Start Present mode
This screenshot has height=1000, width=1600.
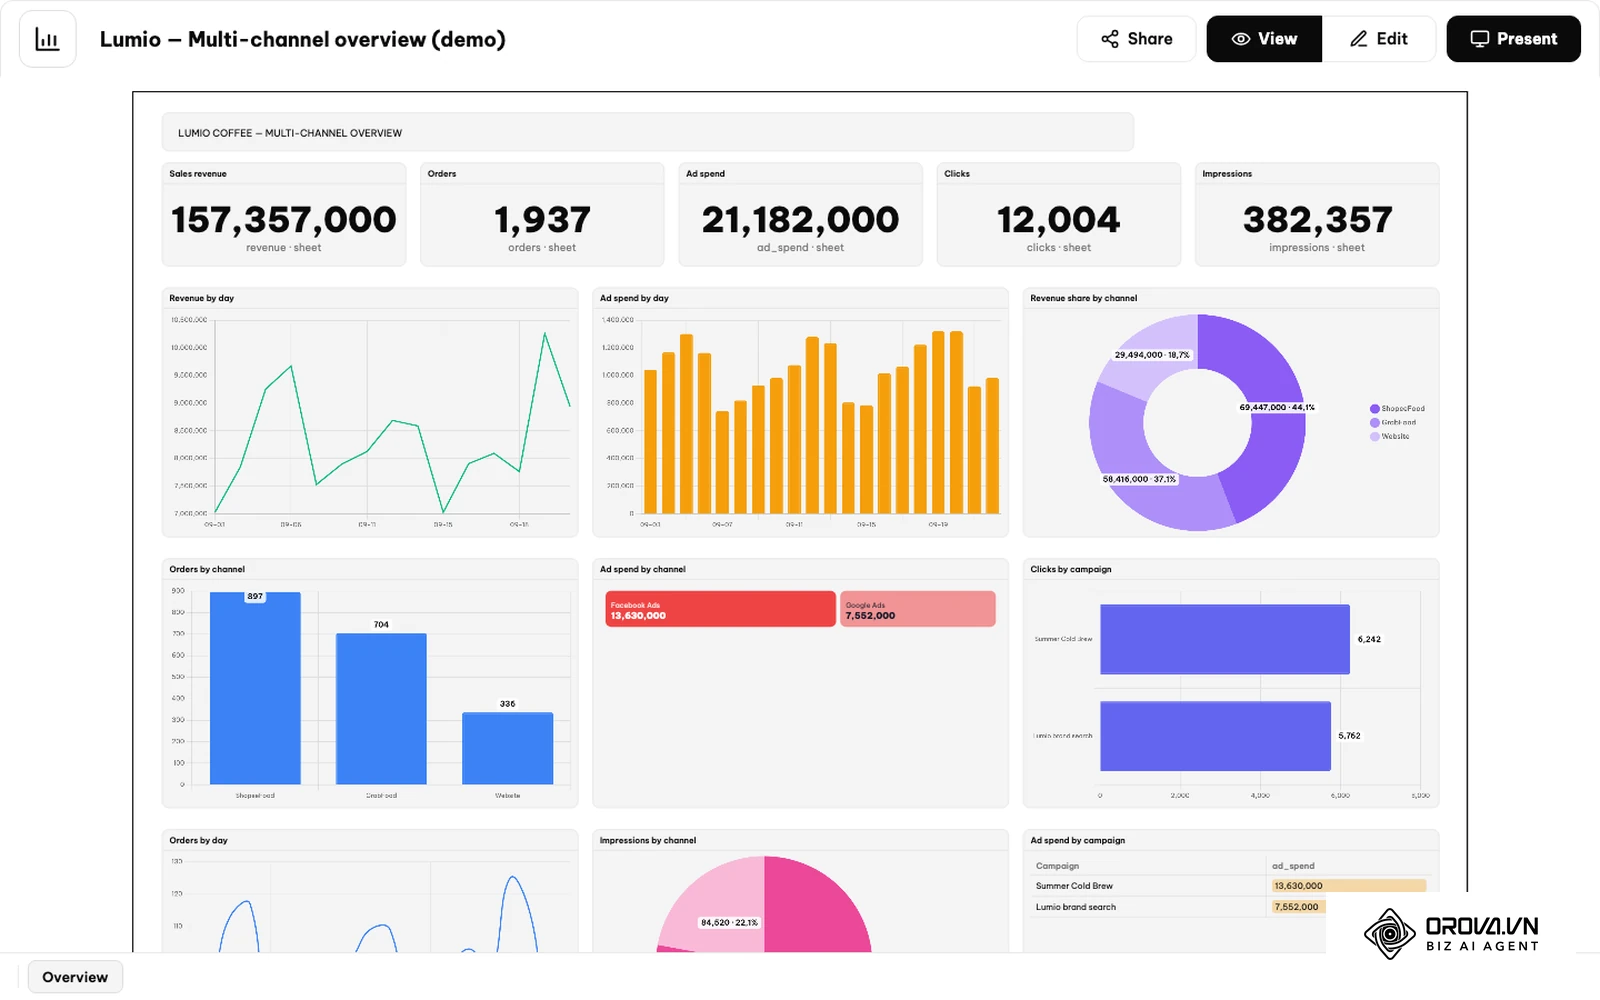tap(1513, 39)
